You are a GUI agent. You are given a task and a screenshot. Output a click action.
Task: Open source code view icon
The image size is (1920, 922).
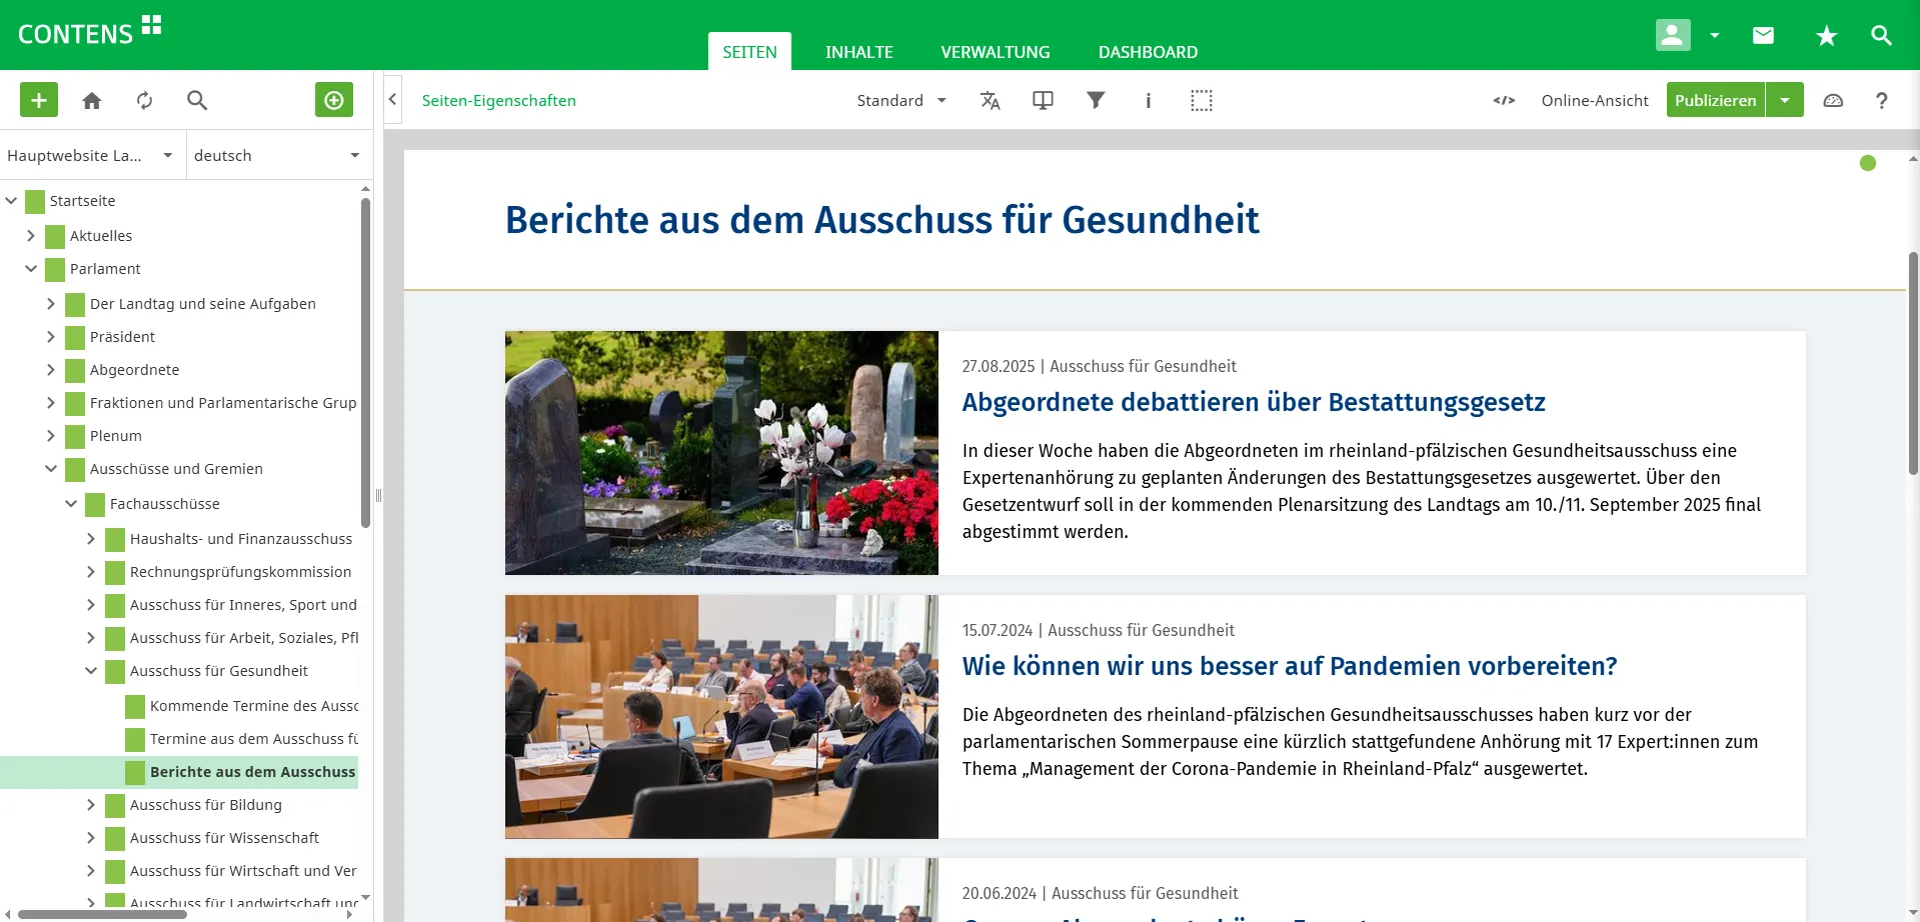tap(1504, 100)
